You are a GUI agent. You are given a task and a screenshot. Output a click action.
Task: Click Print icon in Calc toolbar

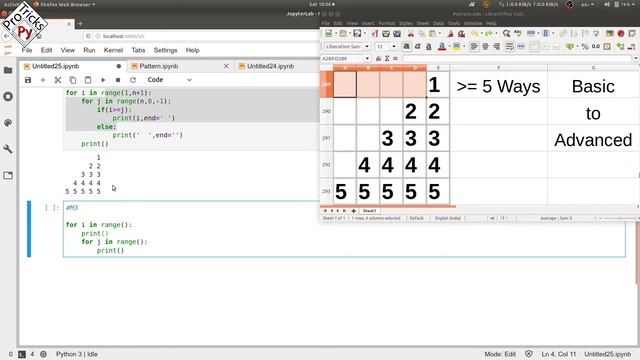[x=386, y=33]
